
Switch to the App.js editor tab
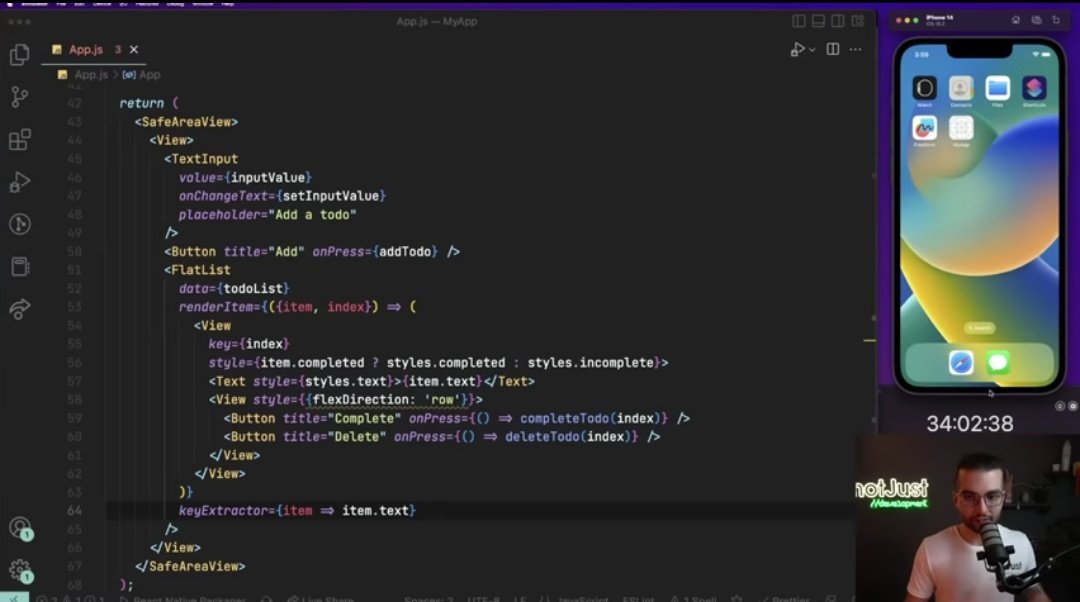[85, 48]
